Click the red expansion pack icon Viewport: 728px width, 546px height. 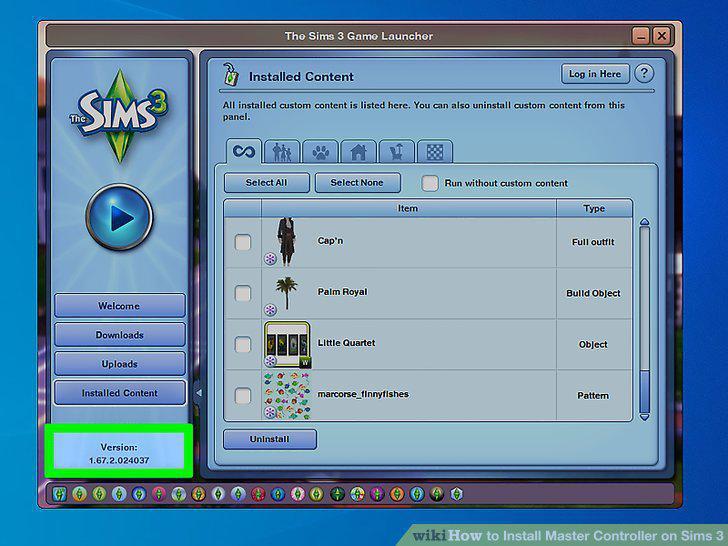(x=258, y=494)
